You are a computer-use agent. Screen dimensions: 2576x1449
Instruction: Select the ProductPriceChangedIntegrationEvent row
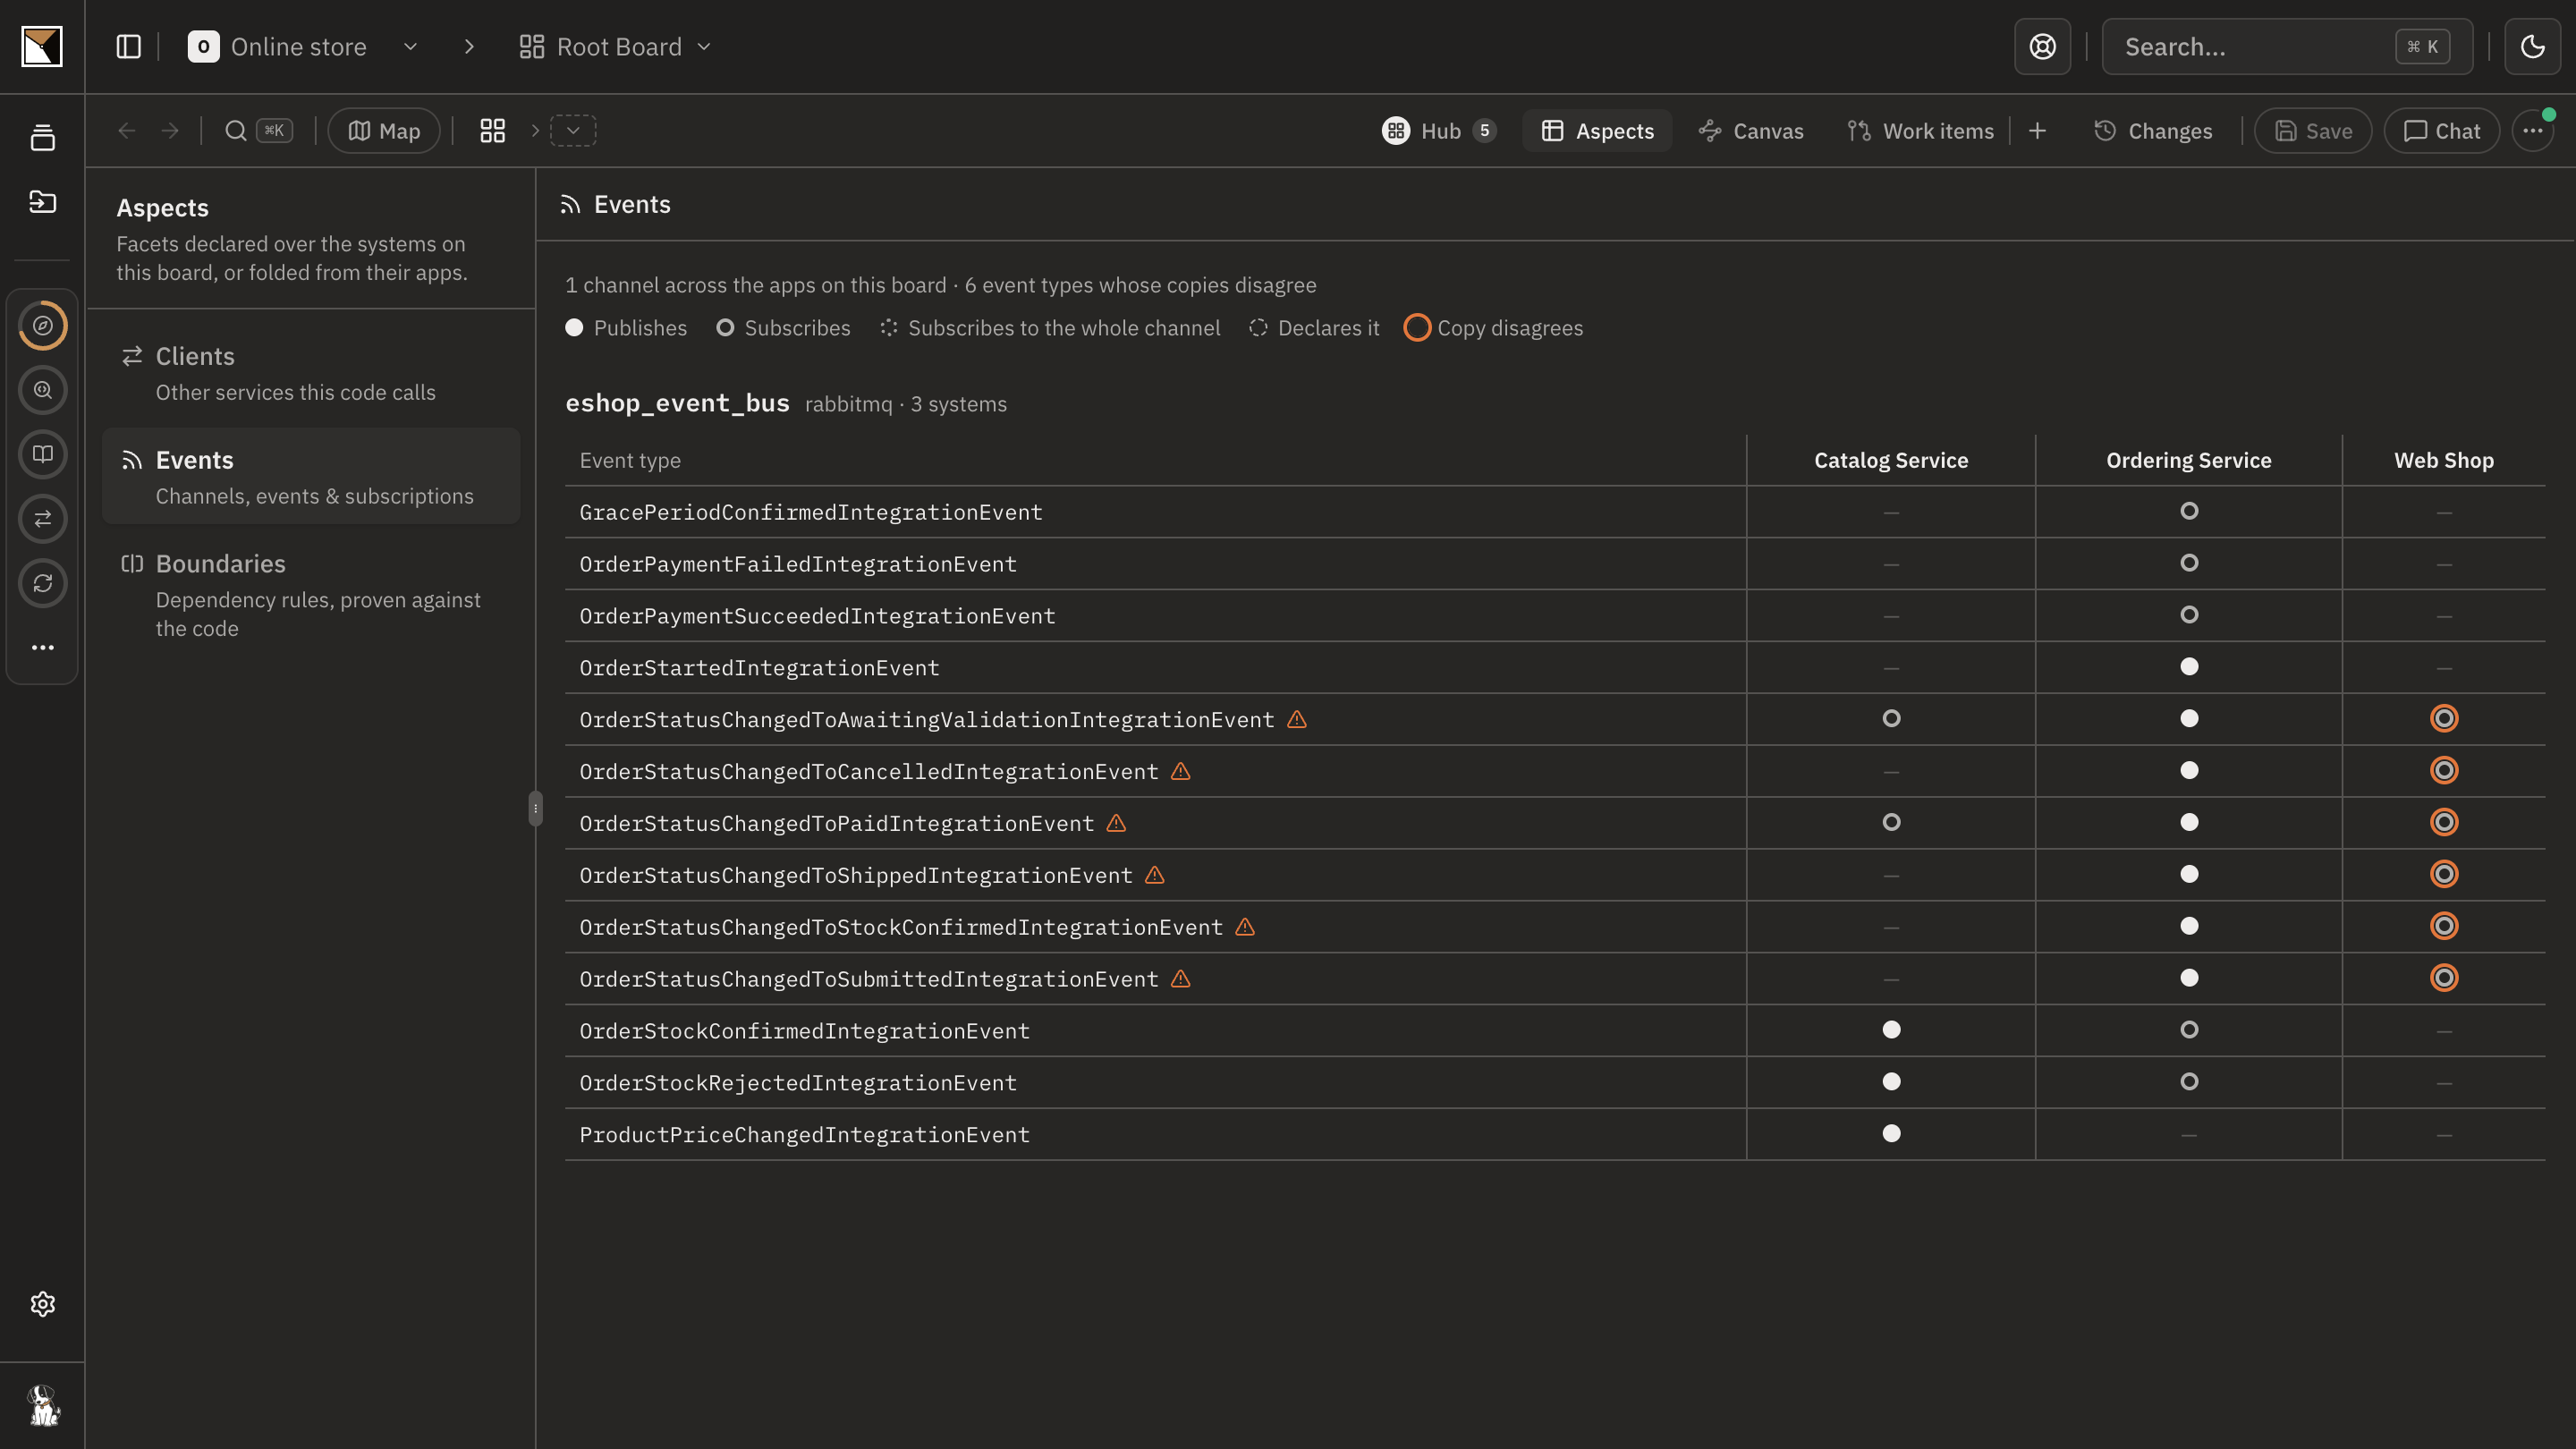pyautogui.click(x=1555, y=1135)
